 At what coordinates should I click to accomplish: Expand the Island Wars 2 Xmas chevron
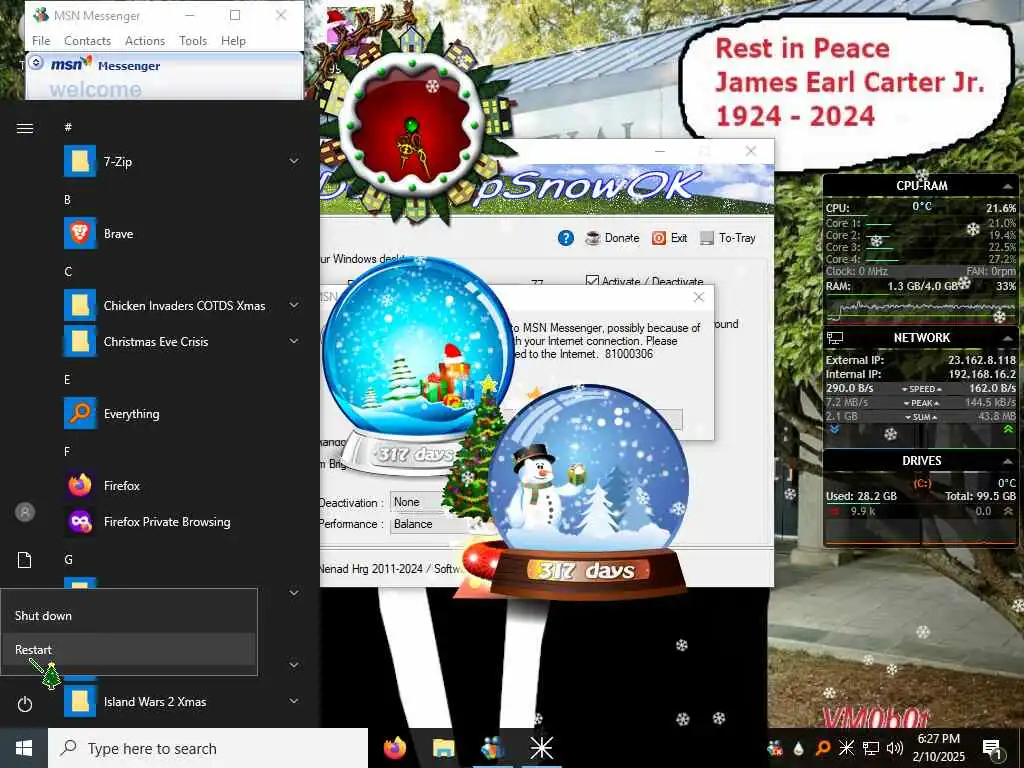coord(294,701)
